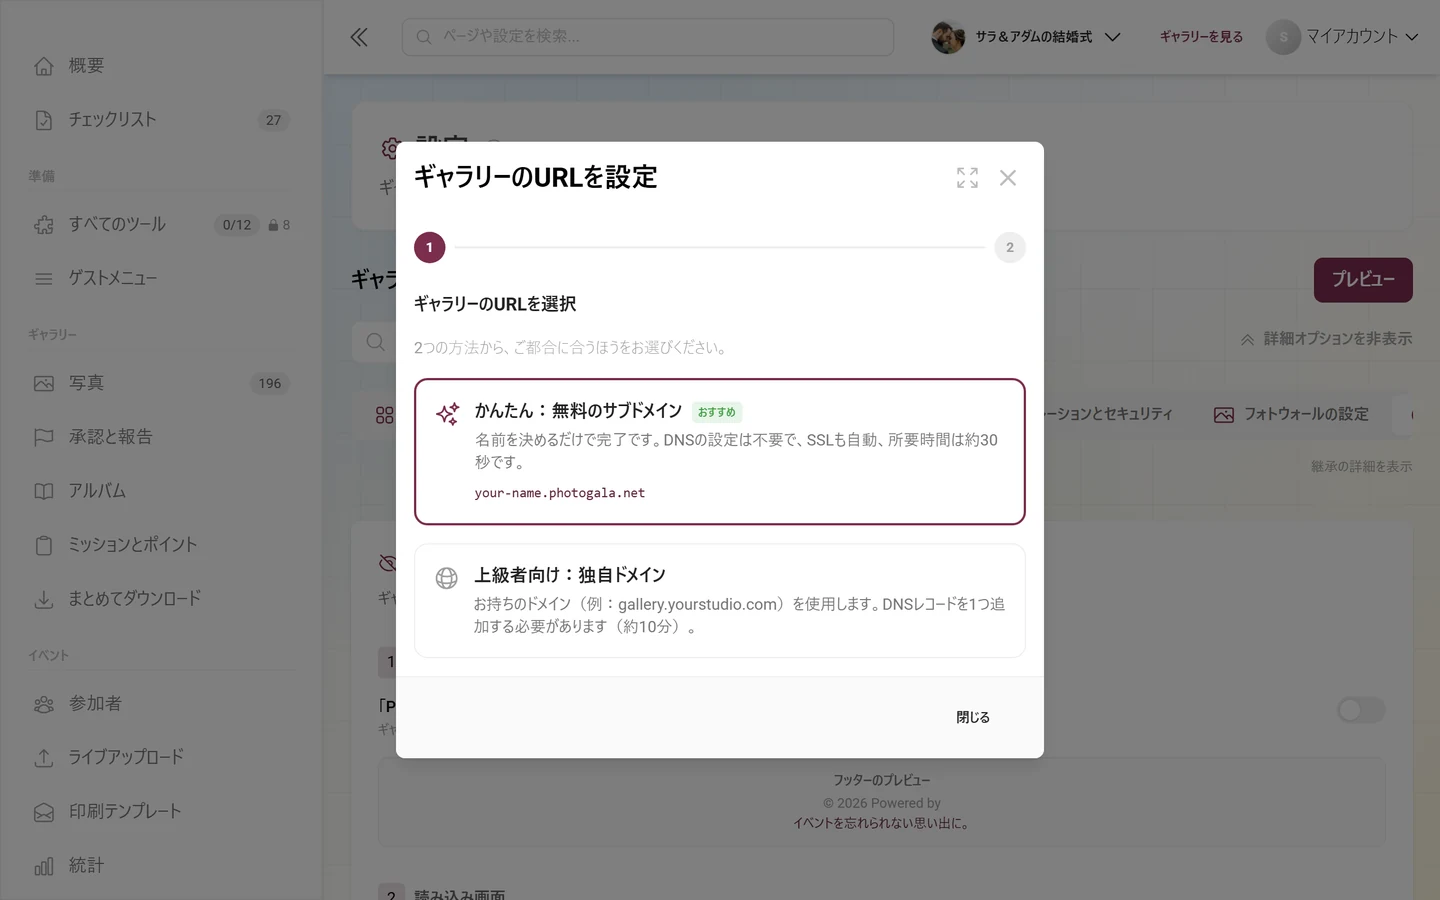Select the 上級者向け:独自ドメイン option
Viewport: 1440px width, 900px height.
[x=720, y=600]
